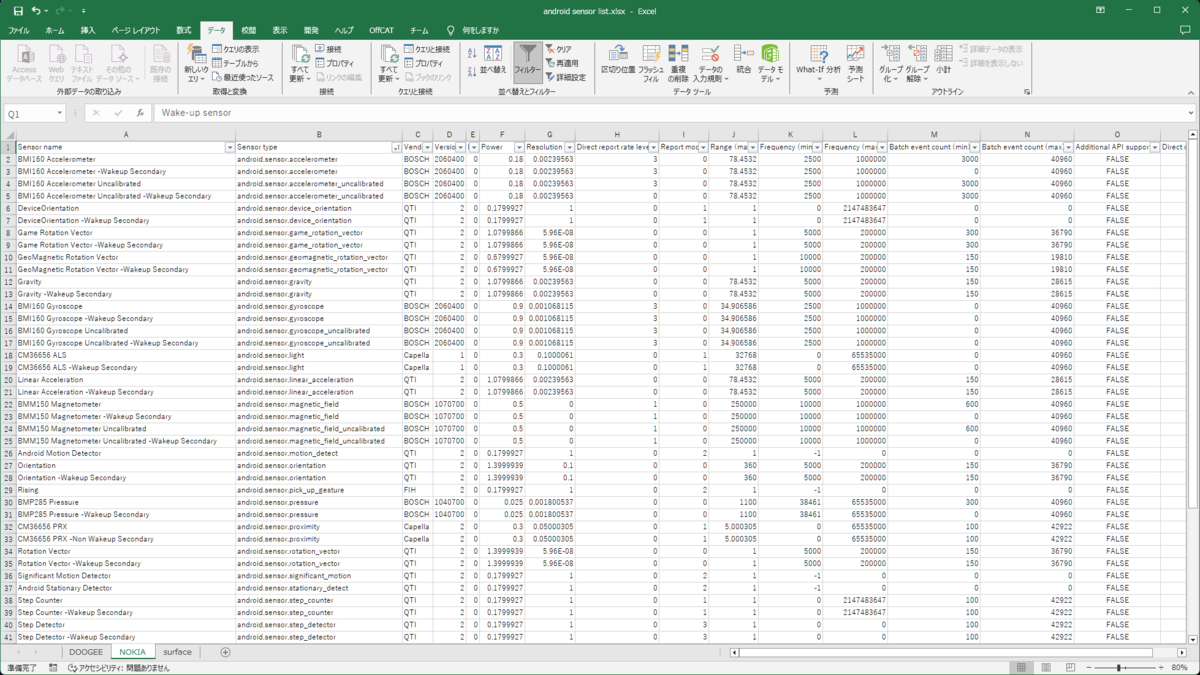
Task: Add a new worksheet with the plus button
Action: [x=224, y=652]
